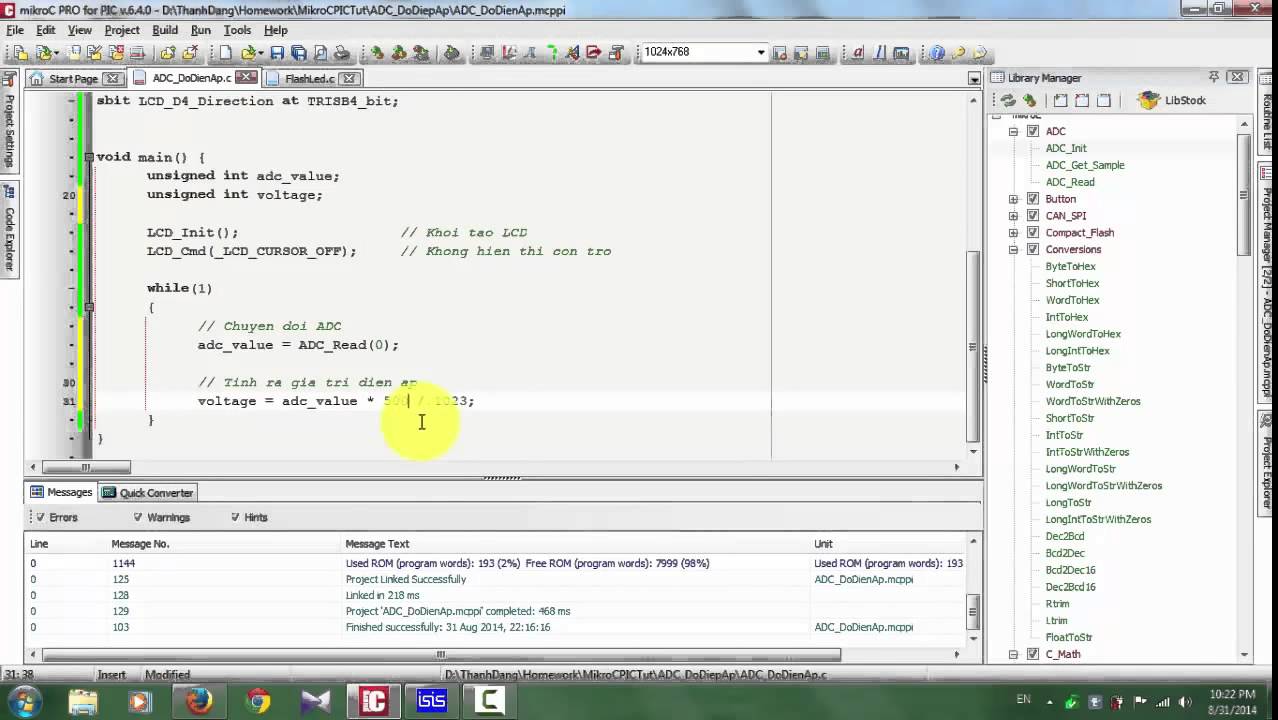1278x720 pixels.
Task: Click the new blank file icon
Action: click(225, 53)
